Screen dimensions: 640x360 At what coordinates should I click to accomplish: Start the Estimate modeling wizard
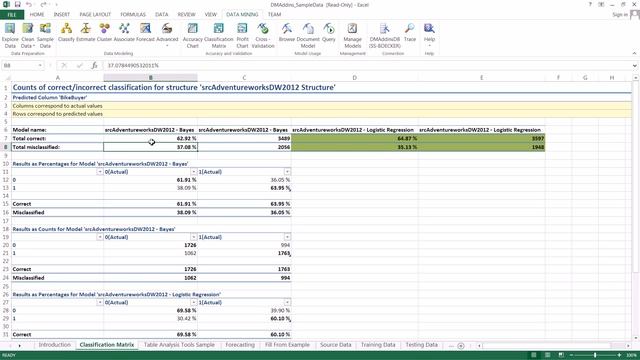(85, 33)
